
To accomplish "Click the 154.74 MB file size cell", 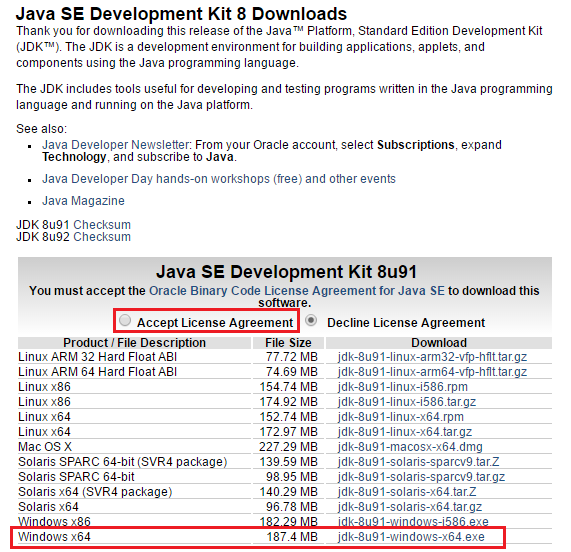I will click(x=288, y=387).
